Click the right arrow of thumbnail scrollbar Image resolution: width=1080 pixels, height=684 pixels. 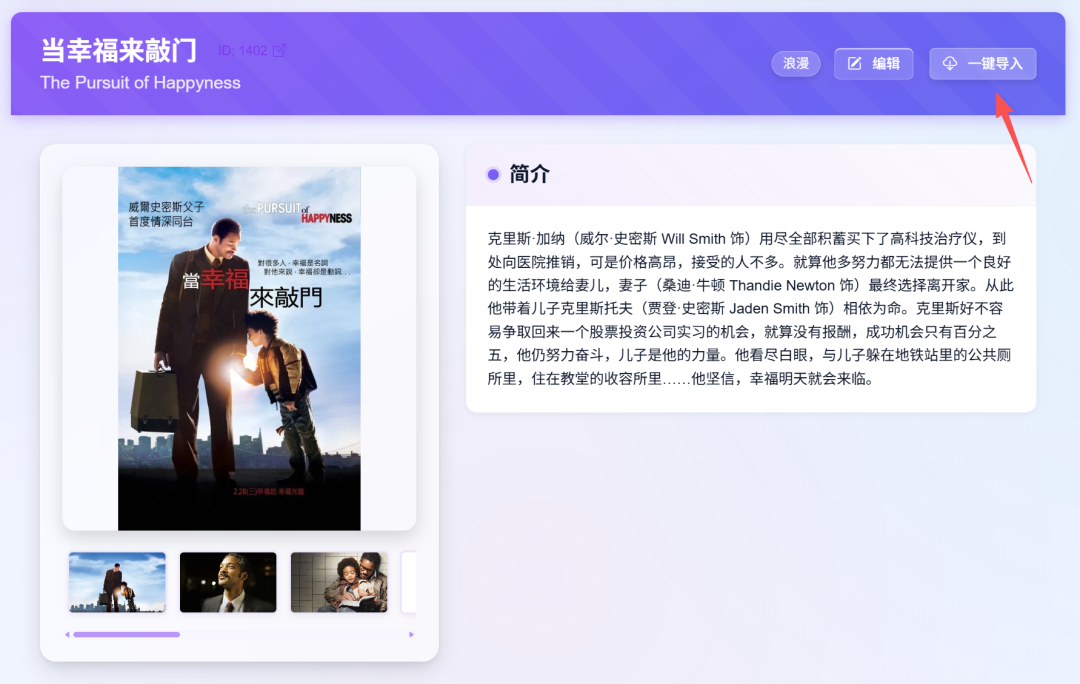tap(411, 634)
